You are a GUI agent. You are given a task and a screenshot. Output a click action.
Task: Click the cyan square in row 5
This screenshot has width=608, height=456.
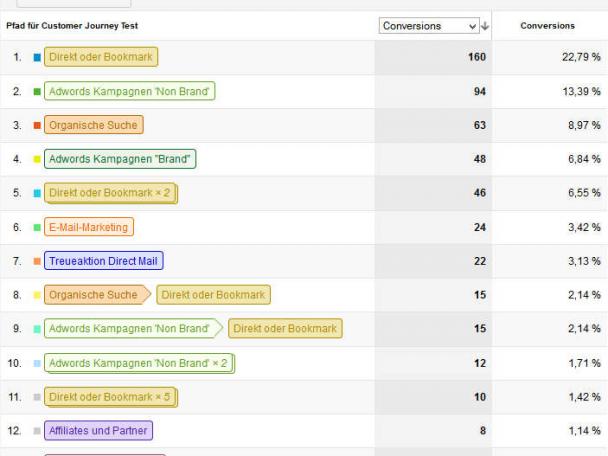coord(37,194)
